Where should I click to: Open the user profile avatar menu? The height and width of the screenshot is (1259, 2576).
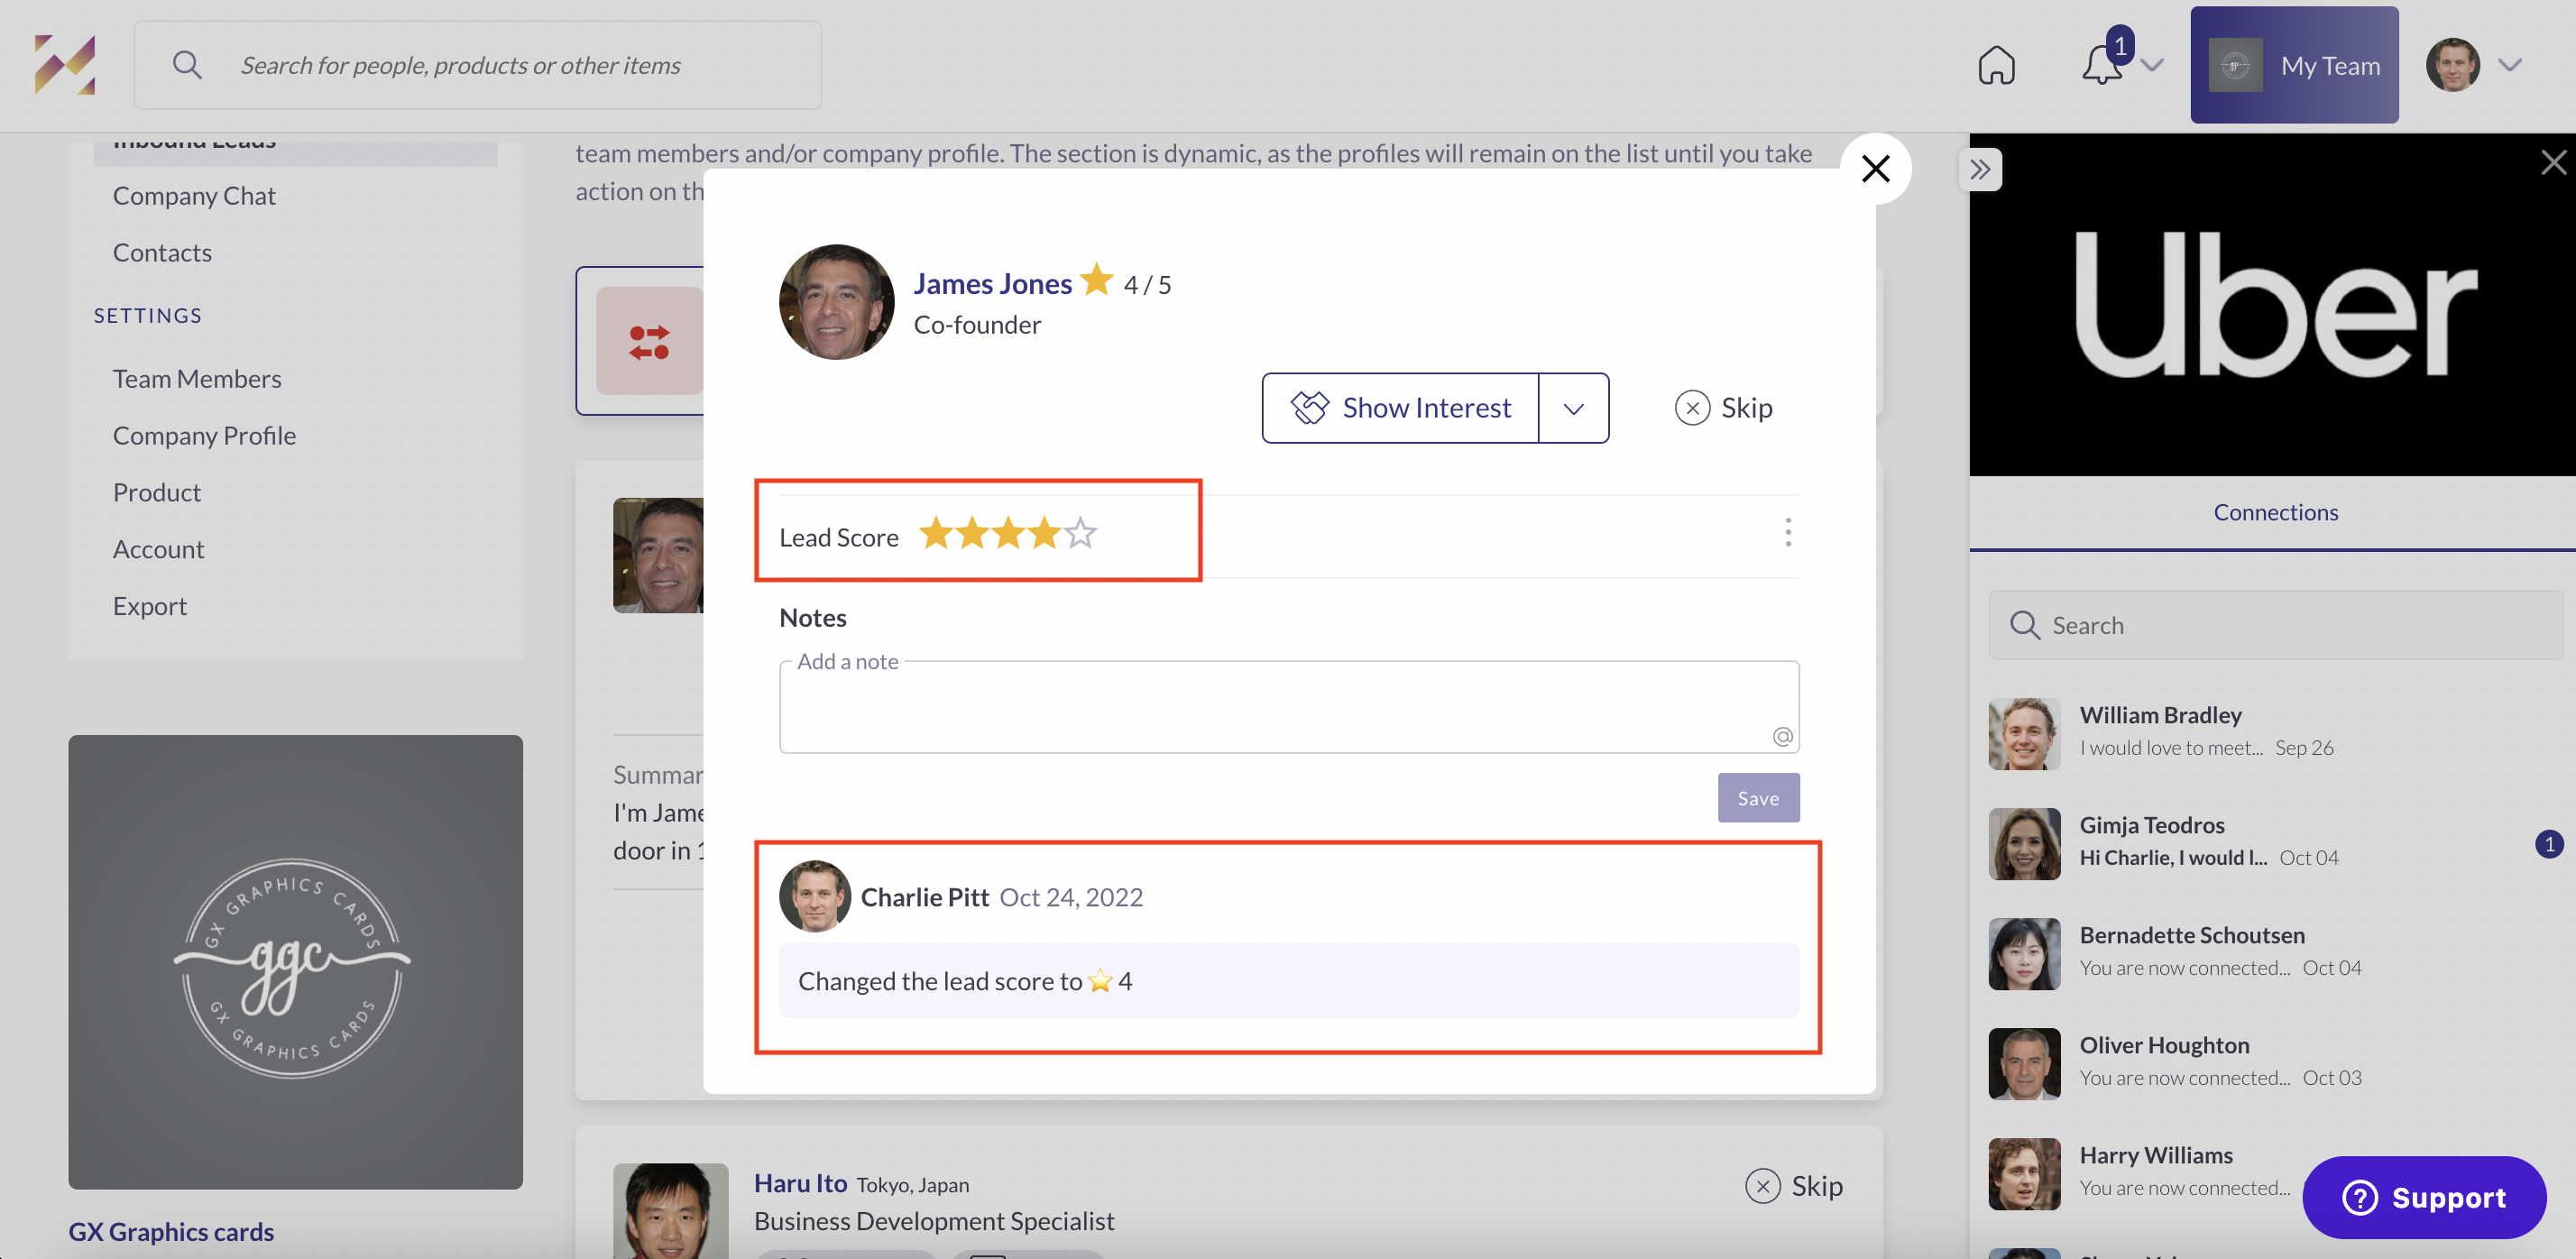click(2452, 65)
